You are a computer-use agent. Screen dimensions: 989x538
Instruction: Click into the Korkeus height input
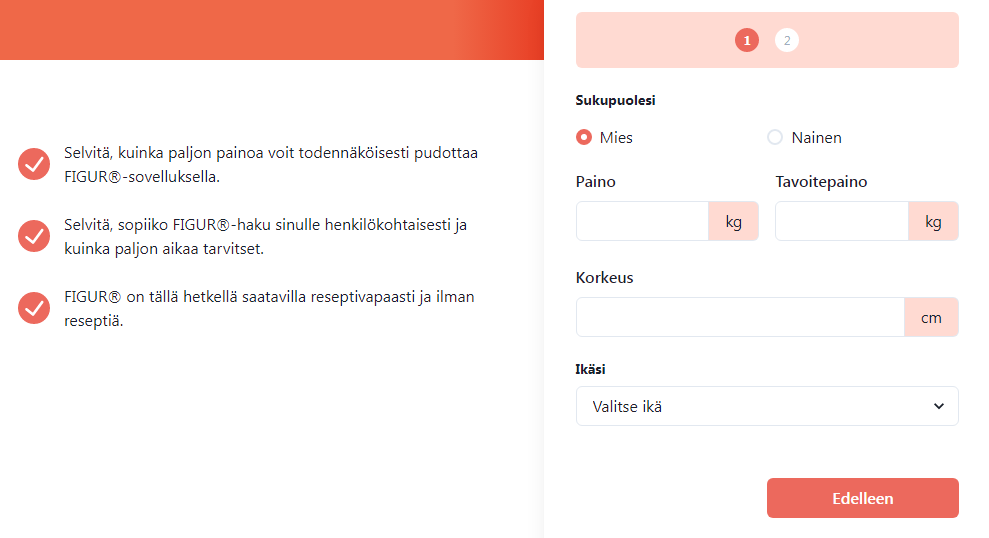click(x=740, y=317)
